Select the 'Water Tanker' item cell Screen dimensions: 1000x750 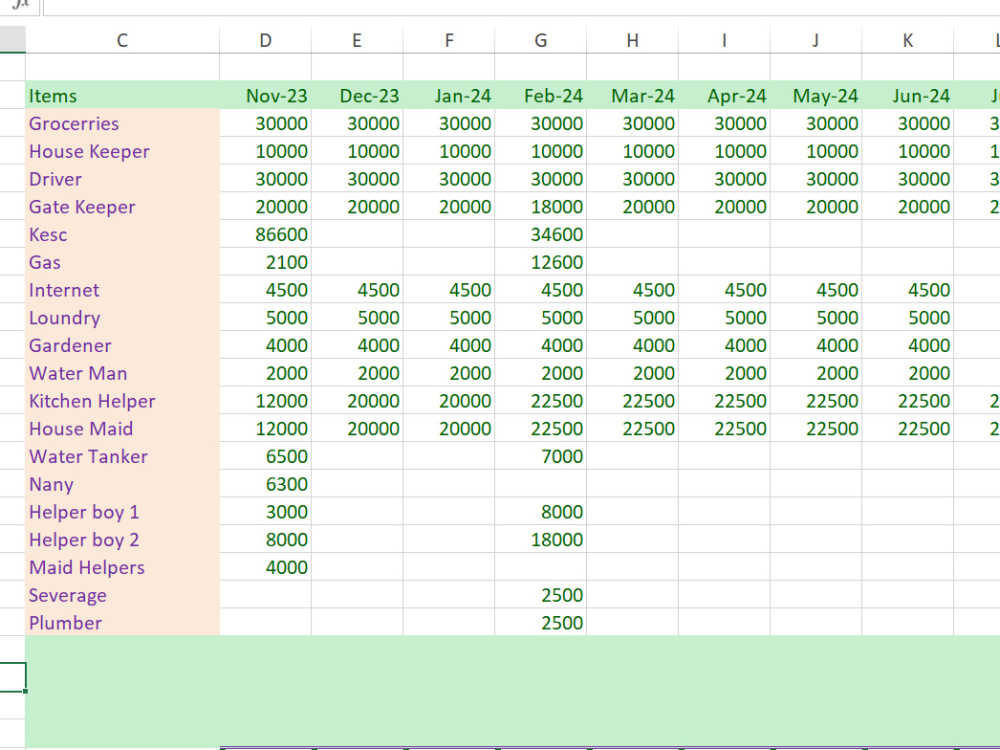122,456
